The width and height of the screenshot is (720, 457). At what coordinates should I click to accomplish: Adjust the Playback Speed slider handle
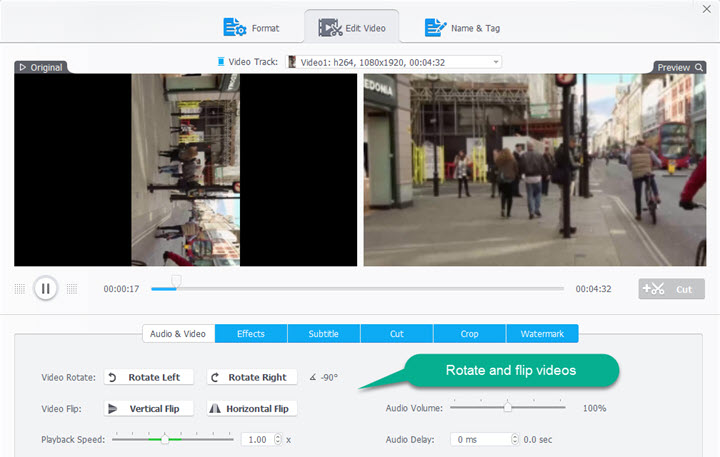coord(165,440)
